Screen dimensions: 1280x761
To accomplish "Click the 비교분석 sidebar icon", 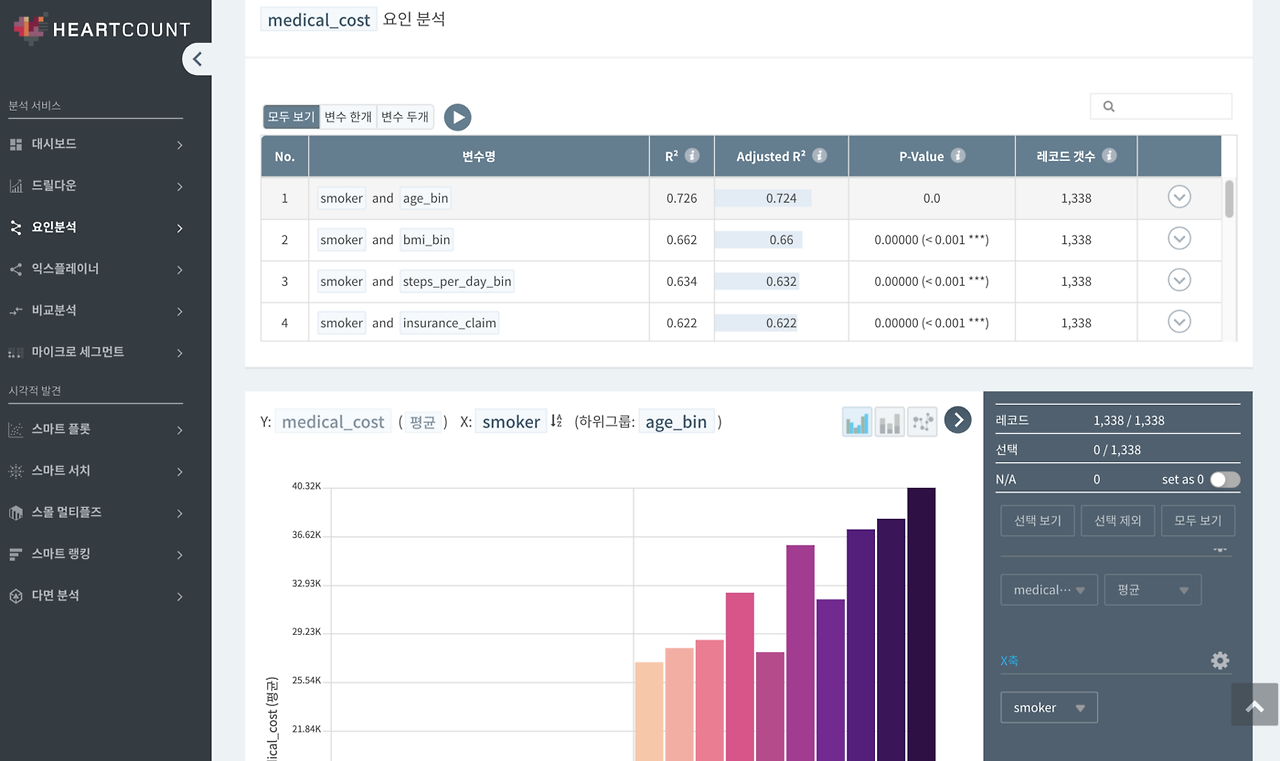I will (x=15, y=311).
